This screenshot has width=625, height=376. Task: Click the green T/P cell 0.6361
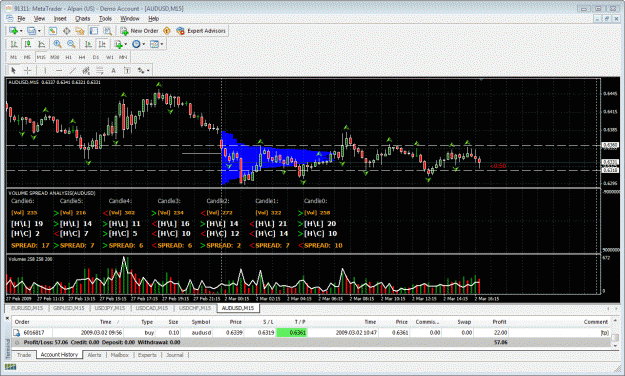tap(291, 333)
